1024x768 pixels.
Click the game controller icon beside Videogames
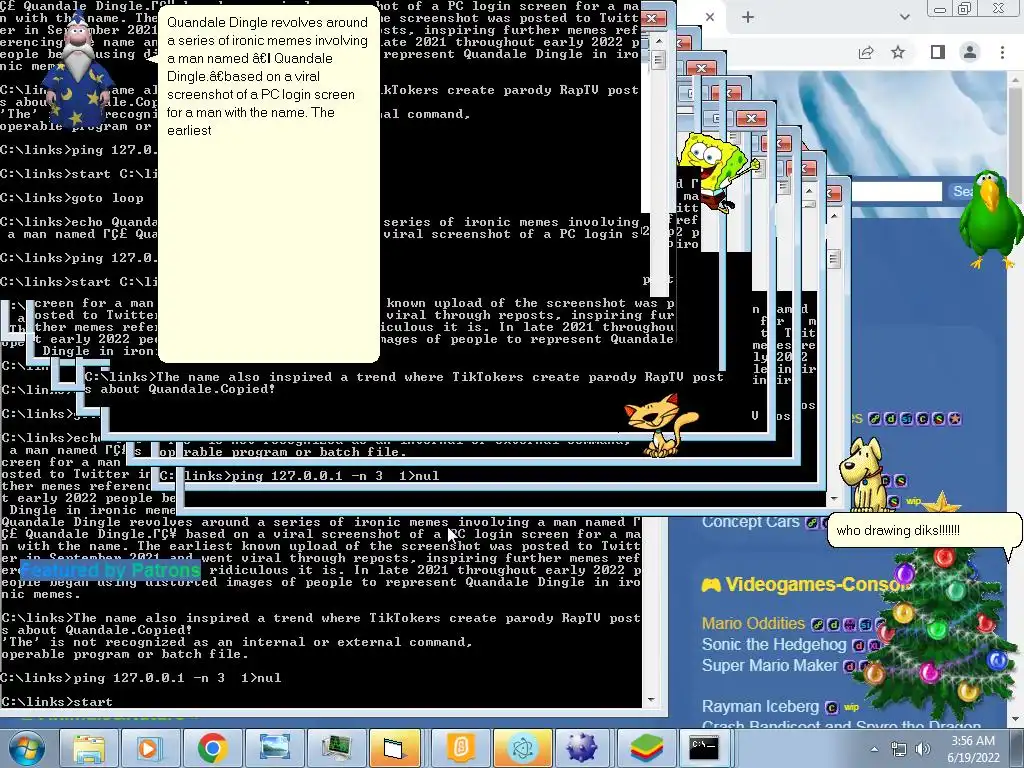711,584
